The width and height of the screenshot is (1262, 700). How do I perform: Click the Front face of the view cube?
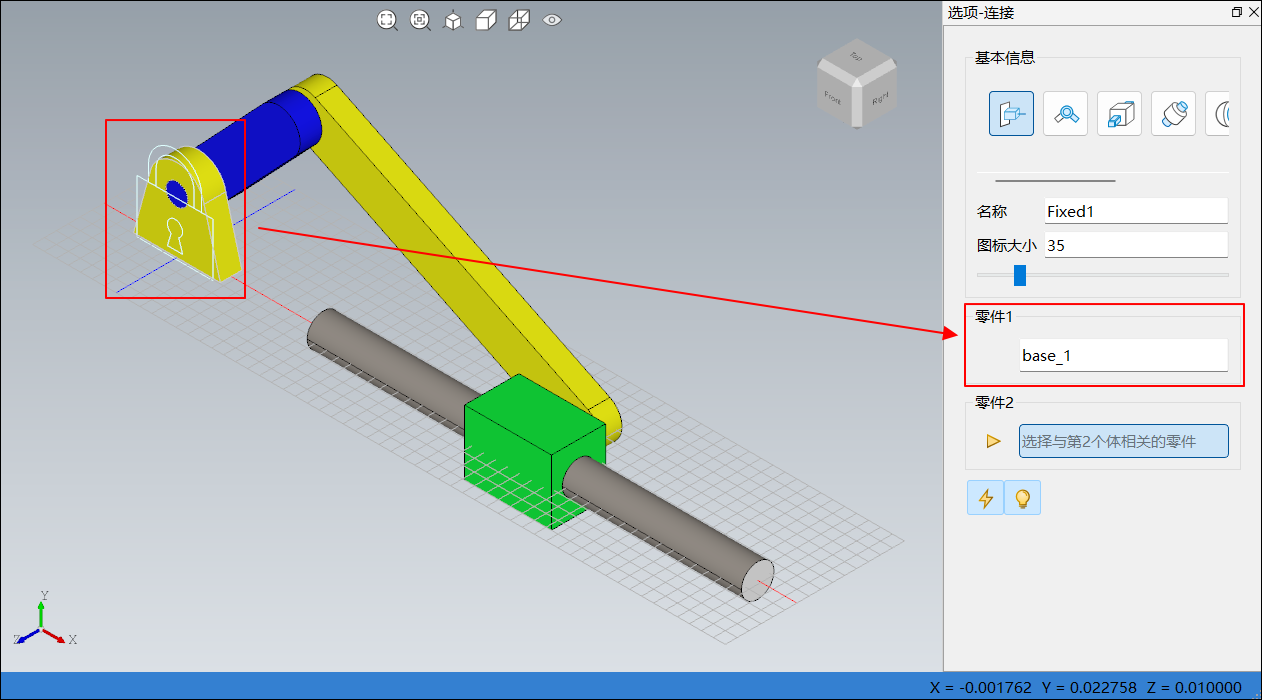click(x=833, y=96)
